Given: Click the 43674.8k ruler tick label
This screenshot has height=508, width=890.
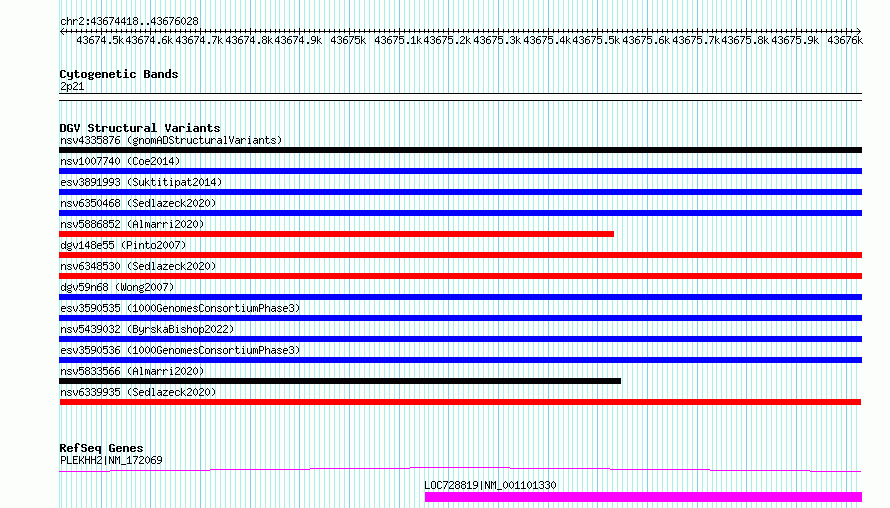Looking at the screenshot, I should coord(249,40).
